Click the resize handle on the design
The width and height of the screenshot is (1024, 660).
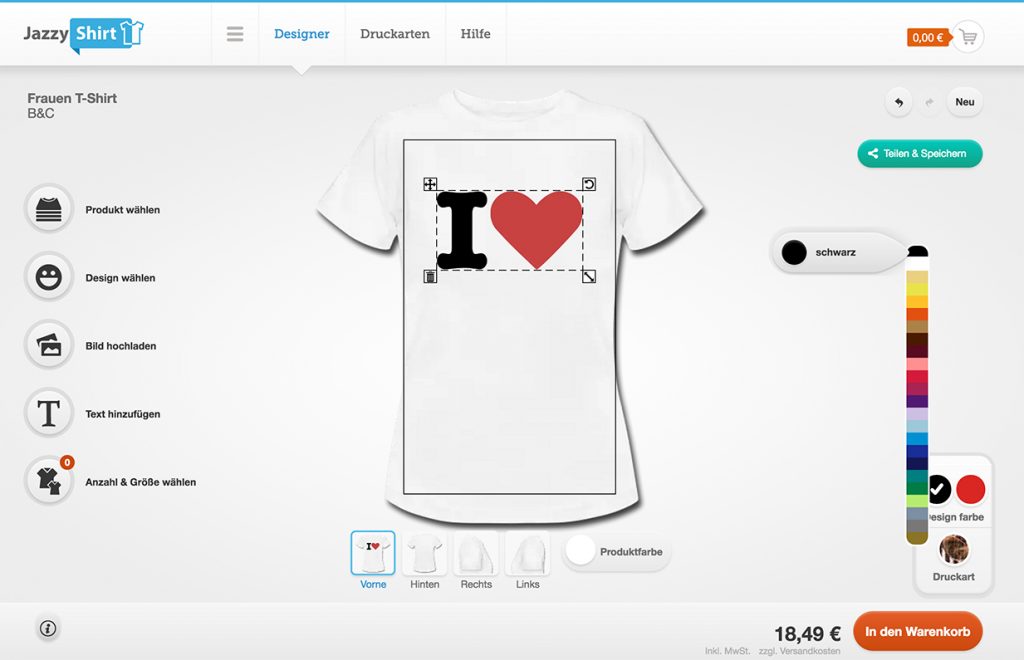point(588,277)
